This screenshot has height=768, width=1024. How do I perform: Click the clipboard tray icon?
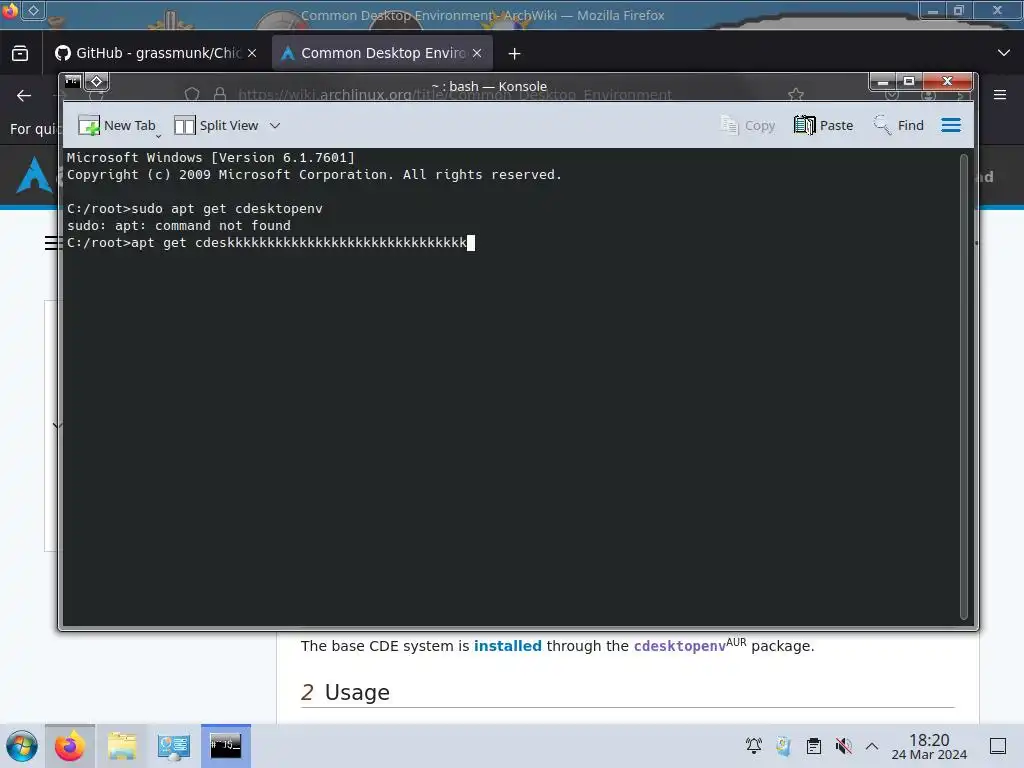click(x=814, y=746)
